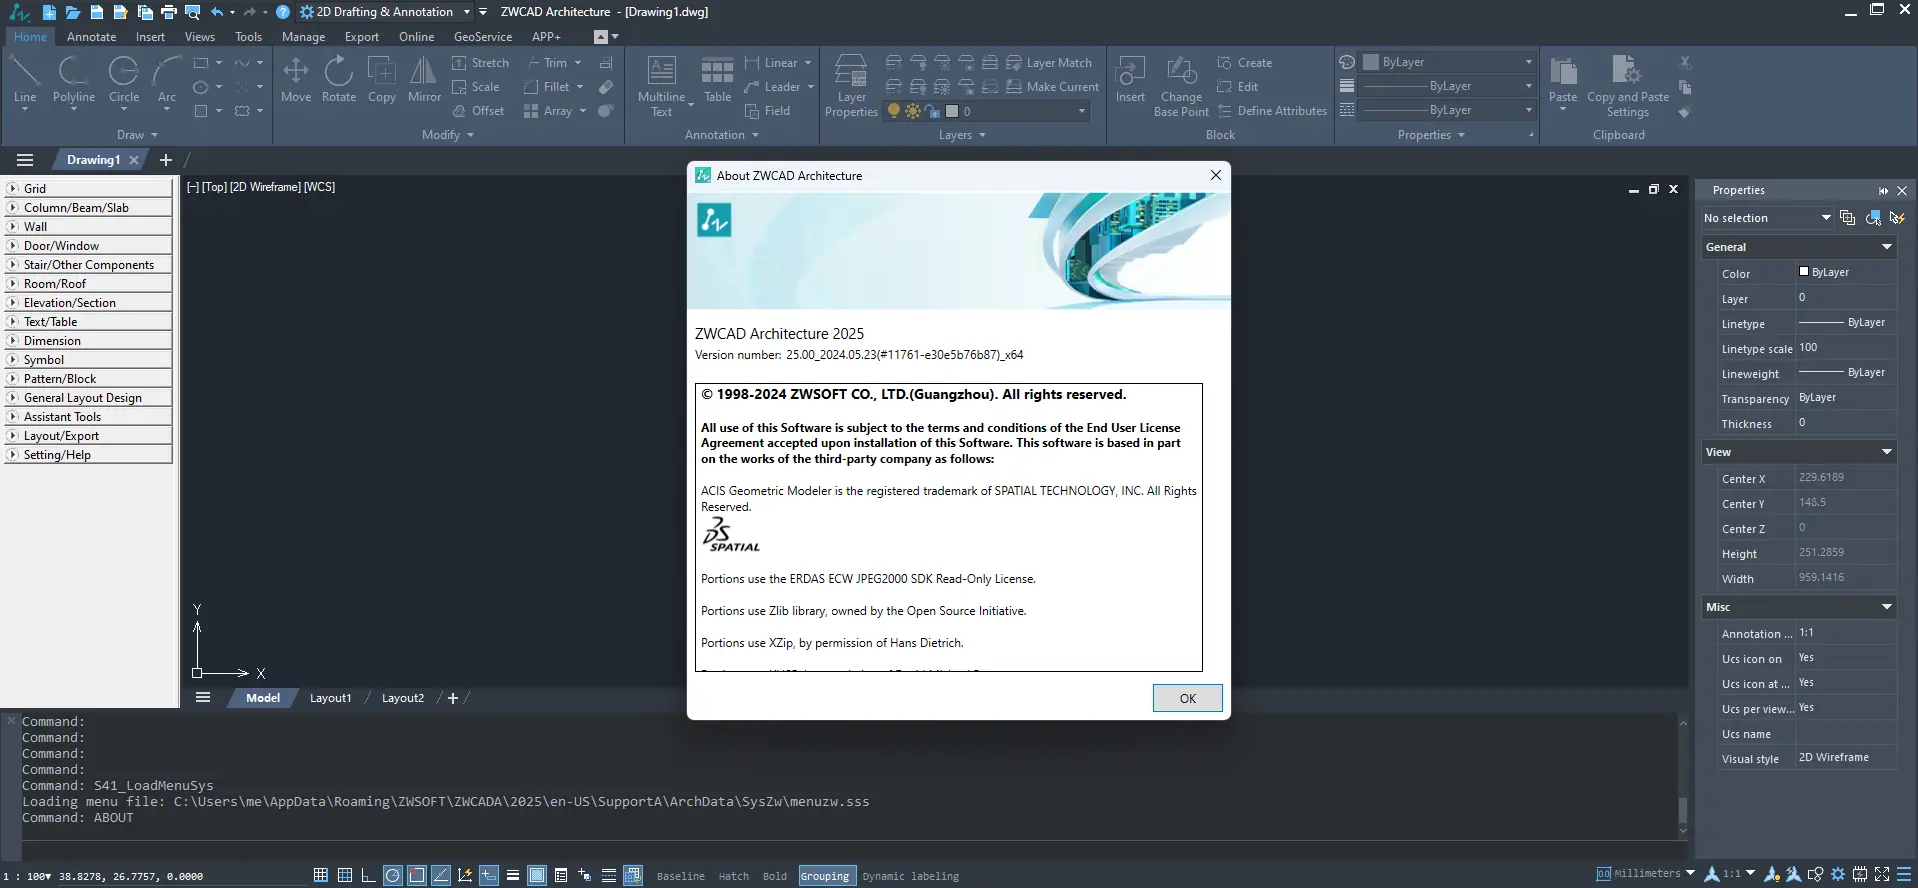Activate the Rotate tool

(x=339, y=80)
